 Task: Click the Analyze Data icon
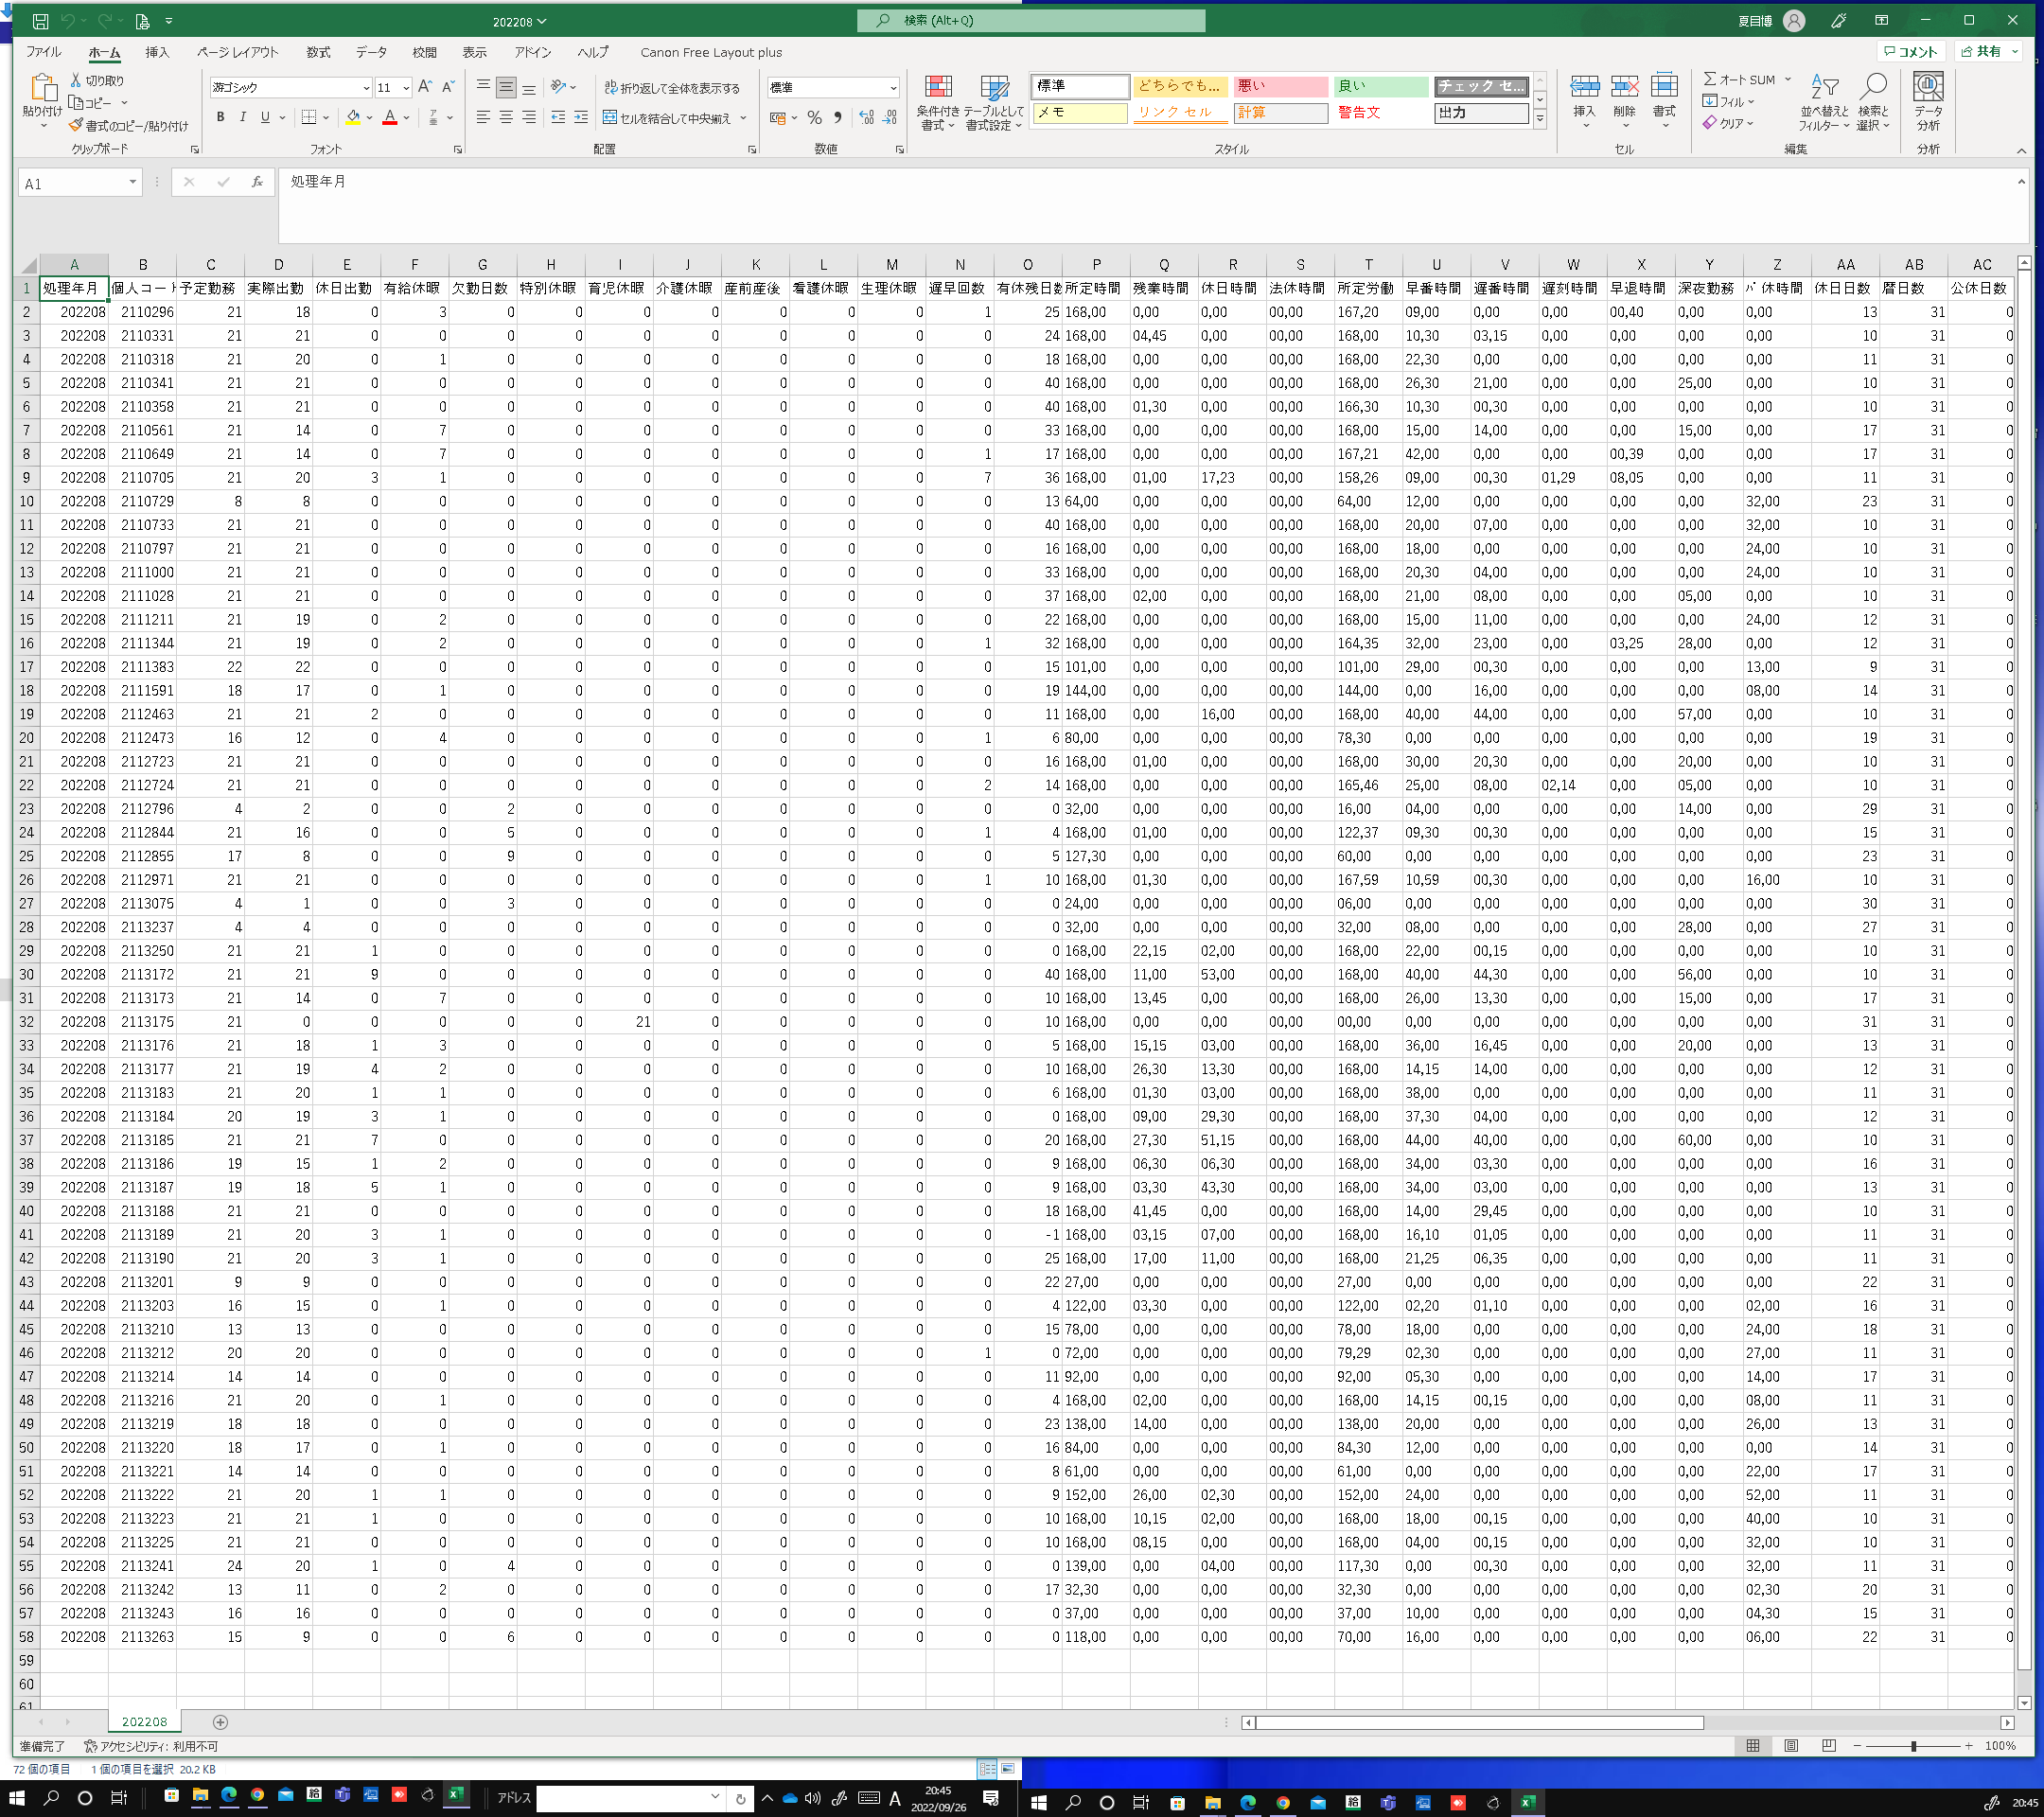pyautogui.click(x=1927, y=88)
